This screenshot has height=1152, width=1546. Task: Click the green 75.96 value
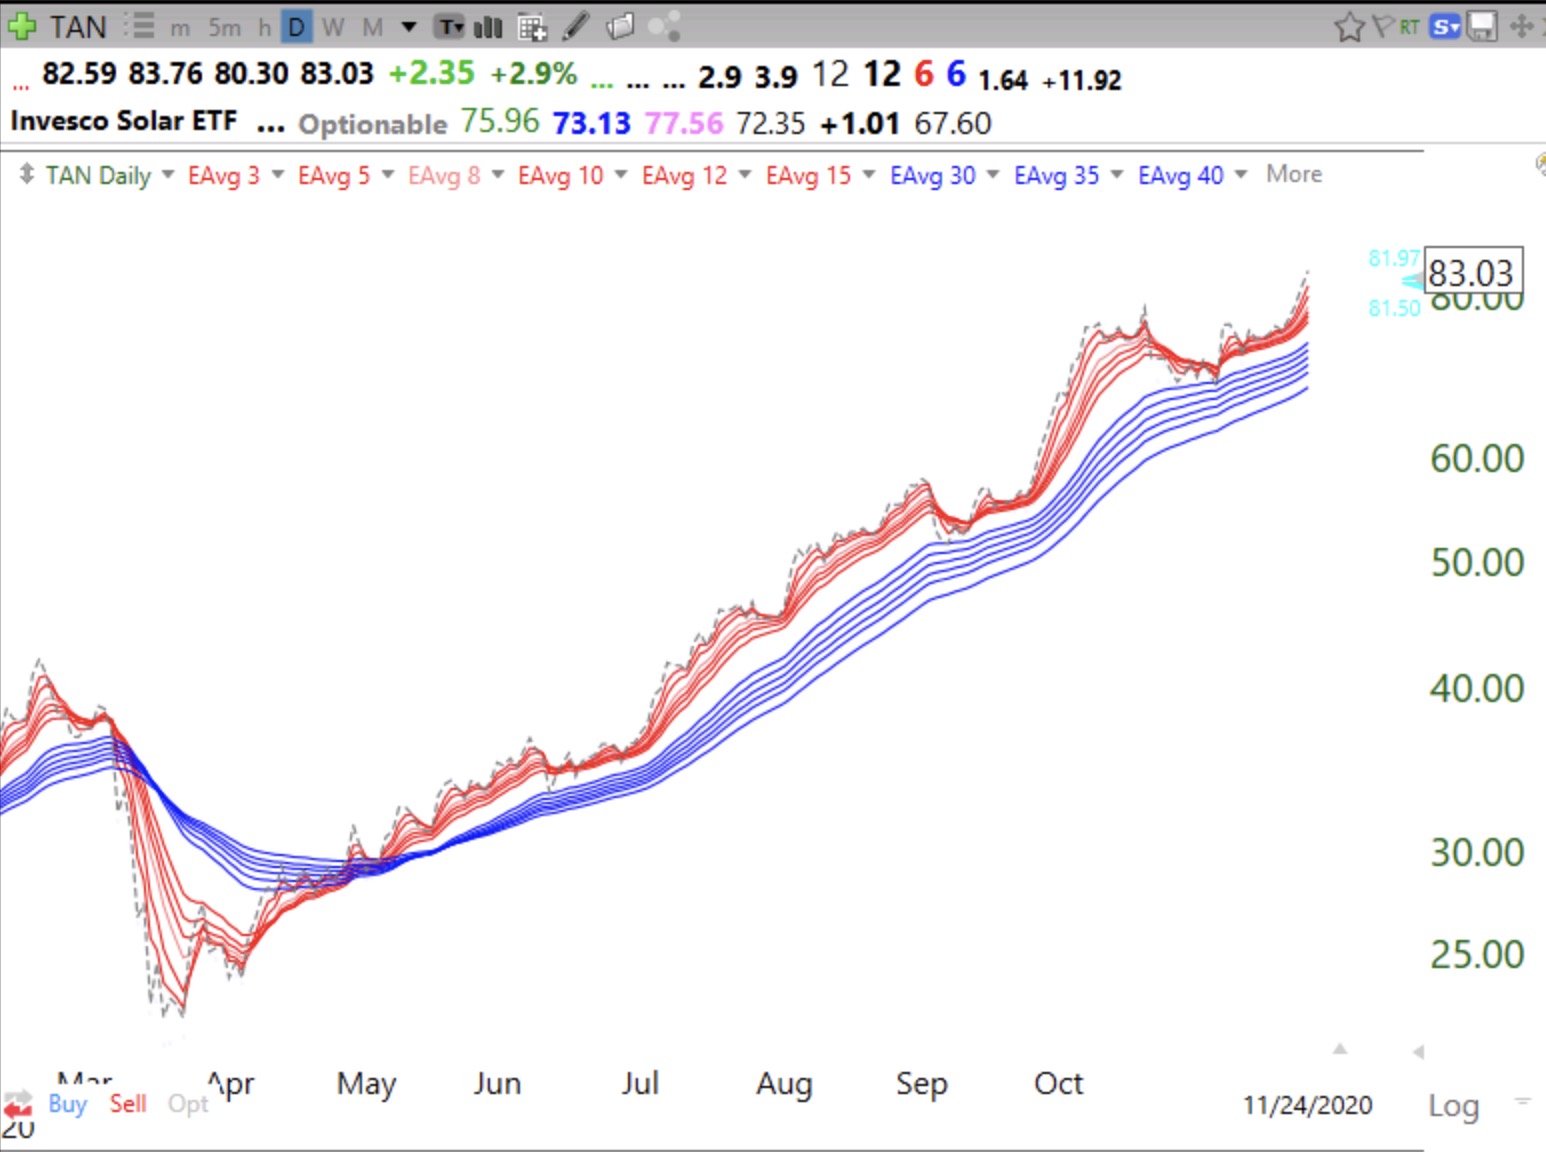tap(499, 121)
